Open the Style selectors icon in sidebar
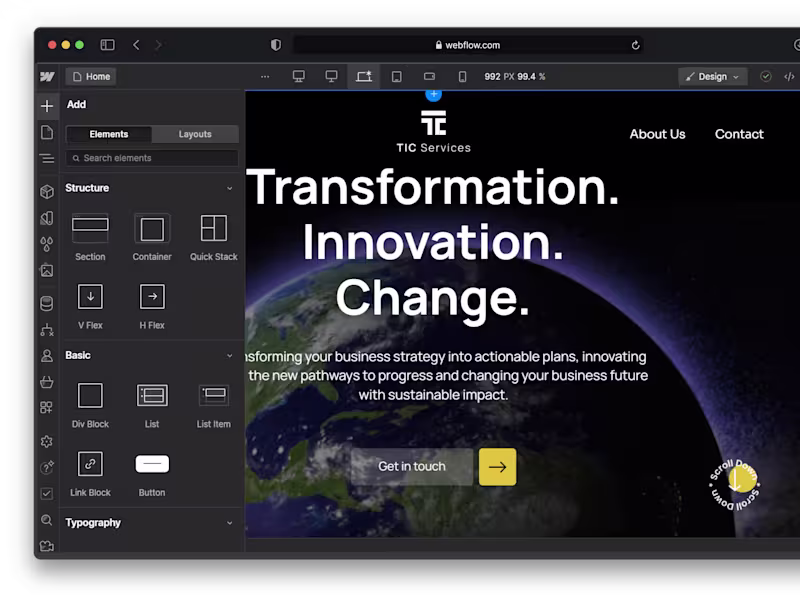The image size is (800, 600). point(47,218)
